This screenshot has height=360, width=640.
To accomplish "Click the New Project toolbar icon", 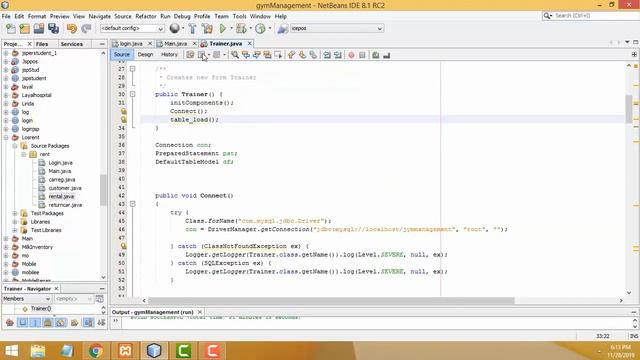I will pyautogui.click(x=24, y=29).
